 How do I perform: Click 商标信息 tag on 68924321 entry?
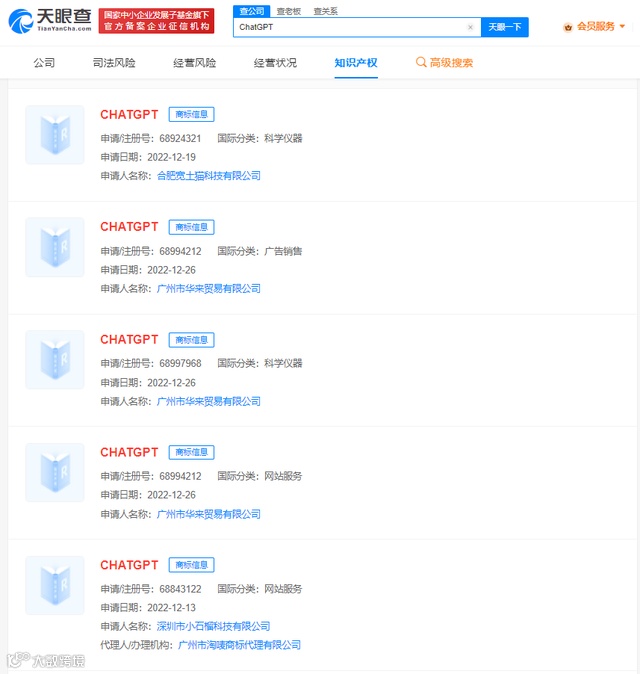coord(191,114)
